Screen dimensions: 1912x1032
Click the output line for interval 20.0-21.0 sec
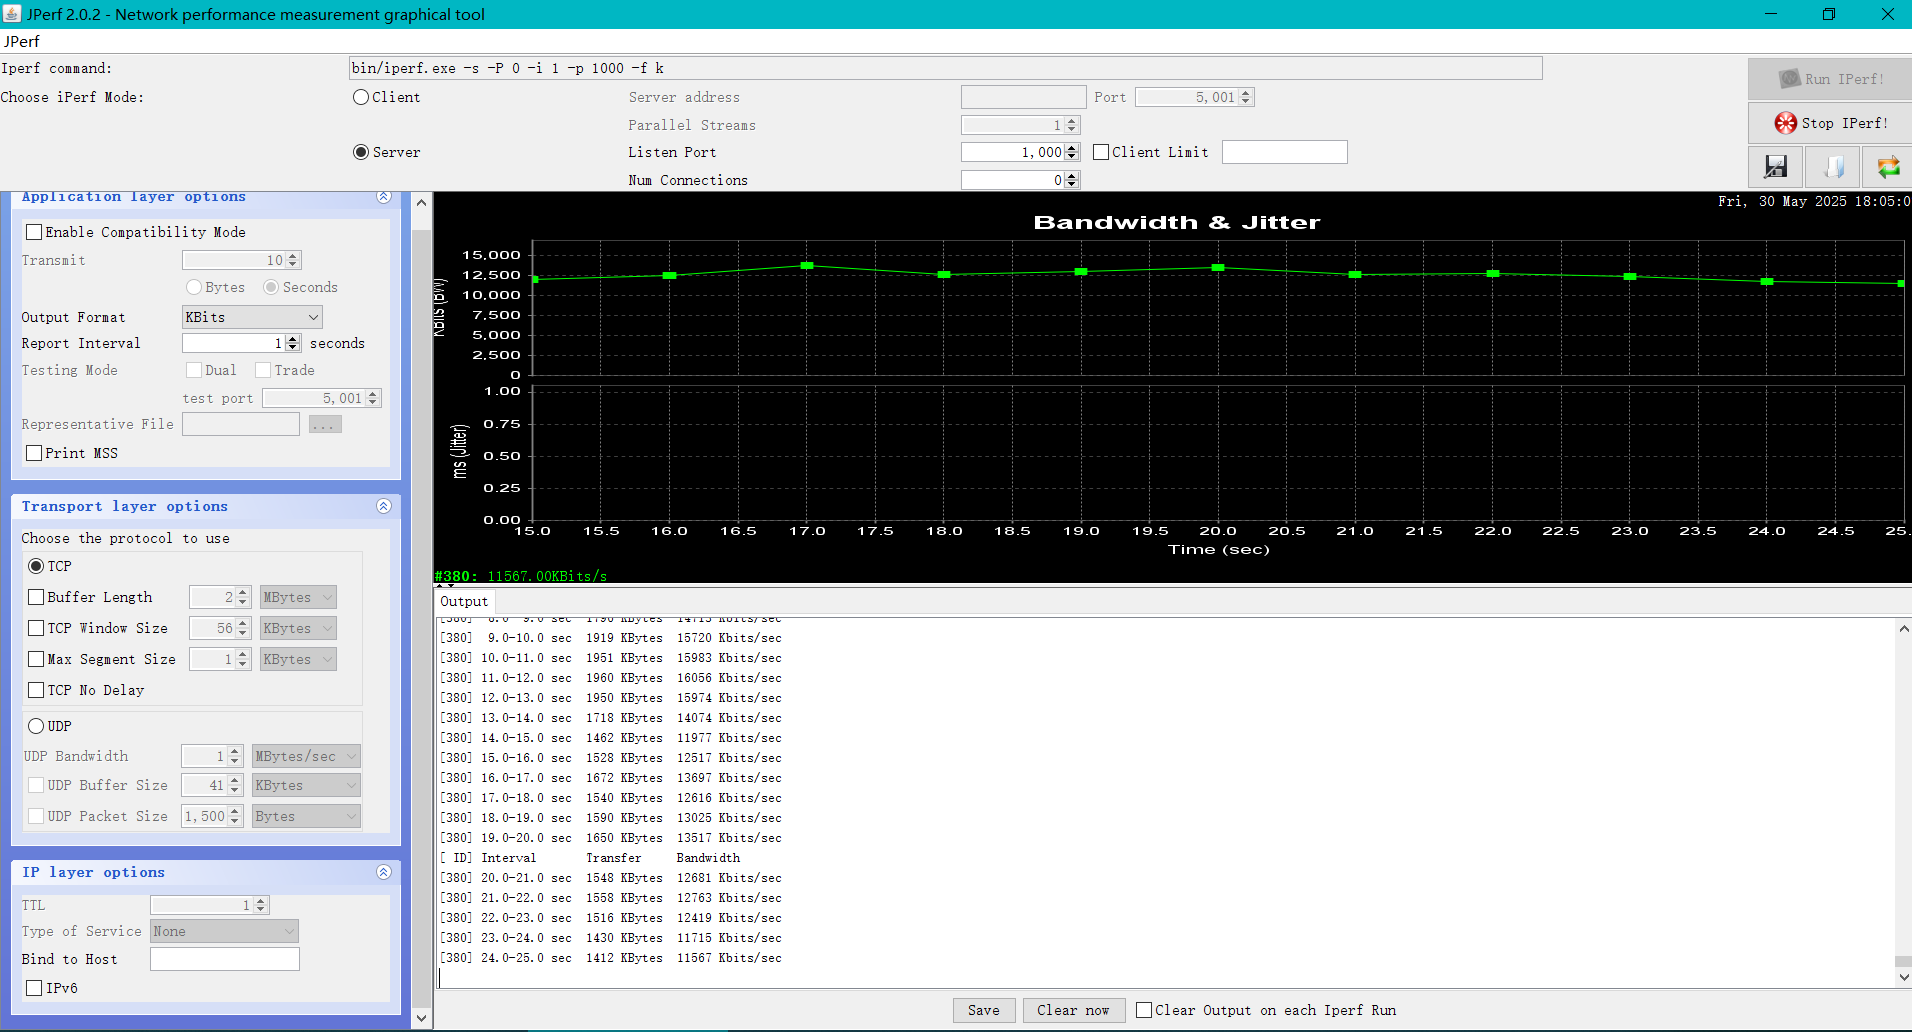pyautogui.click(x=611, y=878)
